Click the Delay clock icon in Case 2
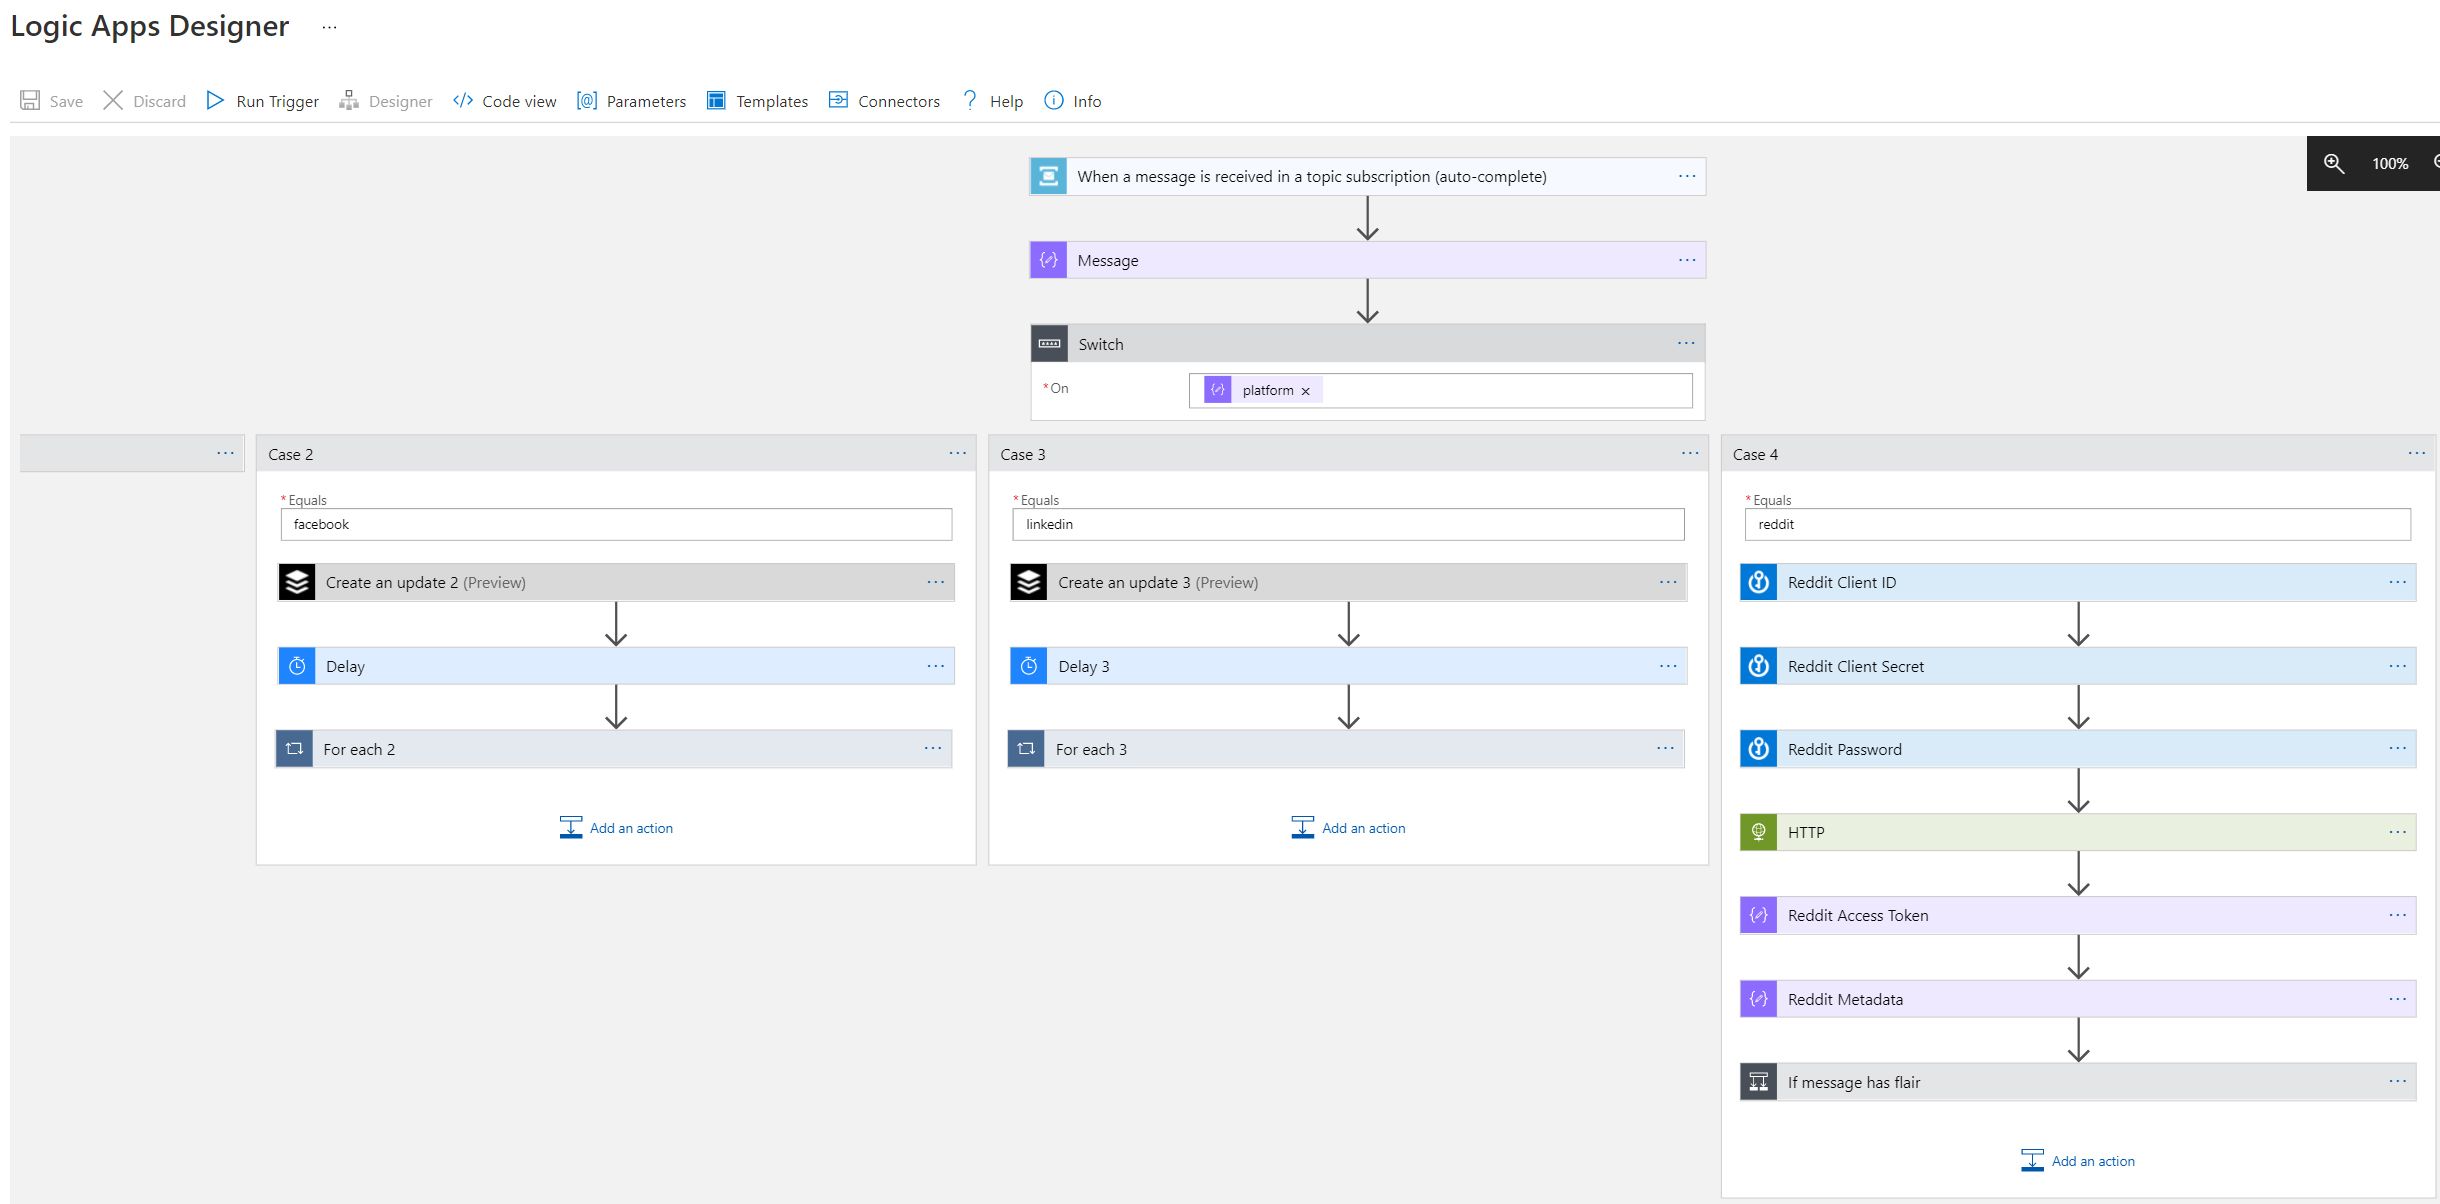This screenshot has width=2440, height=1204. coord(296,665)
